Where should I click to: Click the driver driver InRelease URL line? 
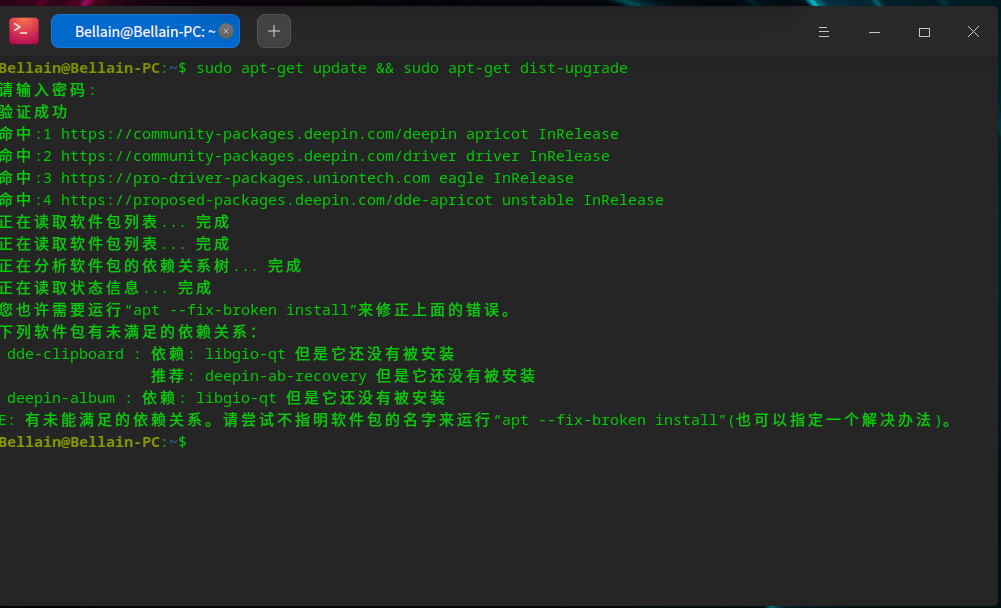[x=305, y=156]
